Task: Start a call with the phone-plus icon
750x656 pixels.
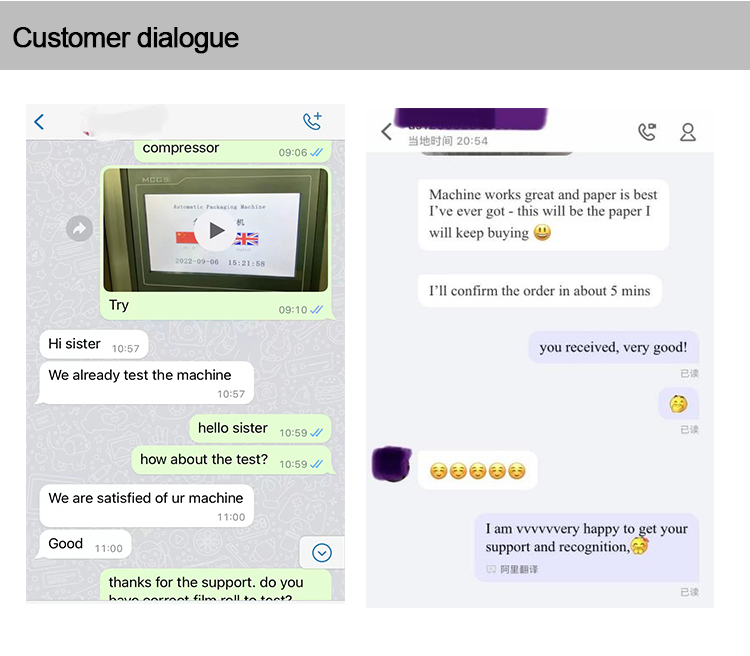Action: click(x=313, y=122)
